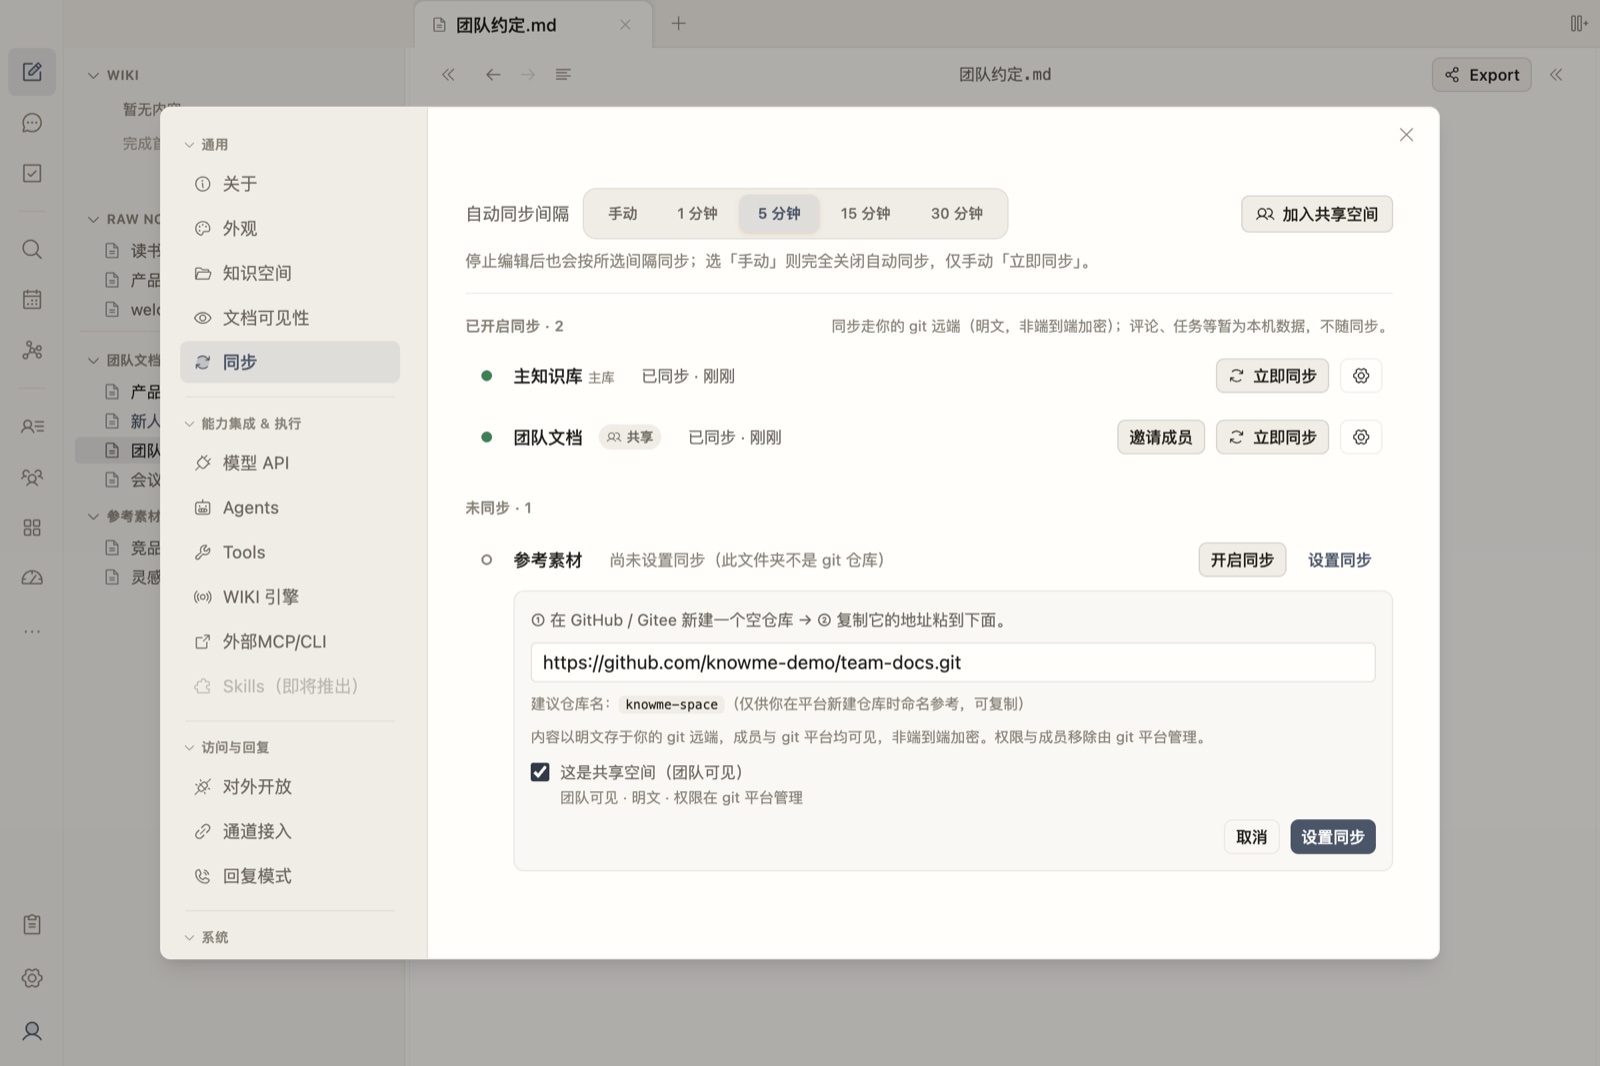1600x1066 pixels.
Task: Collapse the WIKI tree section
Action: [113, 75]
